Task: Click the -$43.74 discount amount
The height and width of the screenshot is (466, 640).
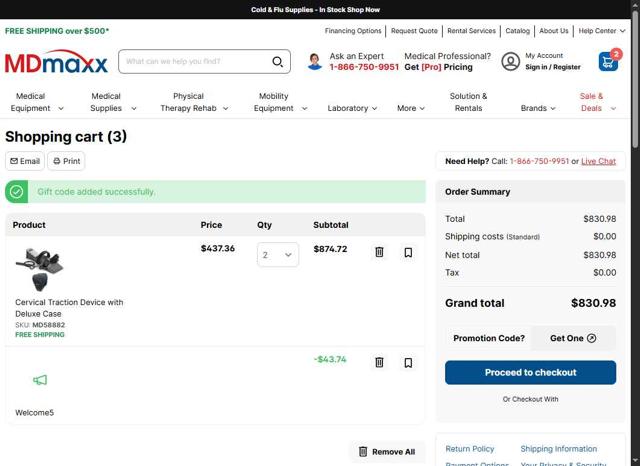Action: (x=330, y=359)
